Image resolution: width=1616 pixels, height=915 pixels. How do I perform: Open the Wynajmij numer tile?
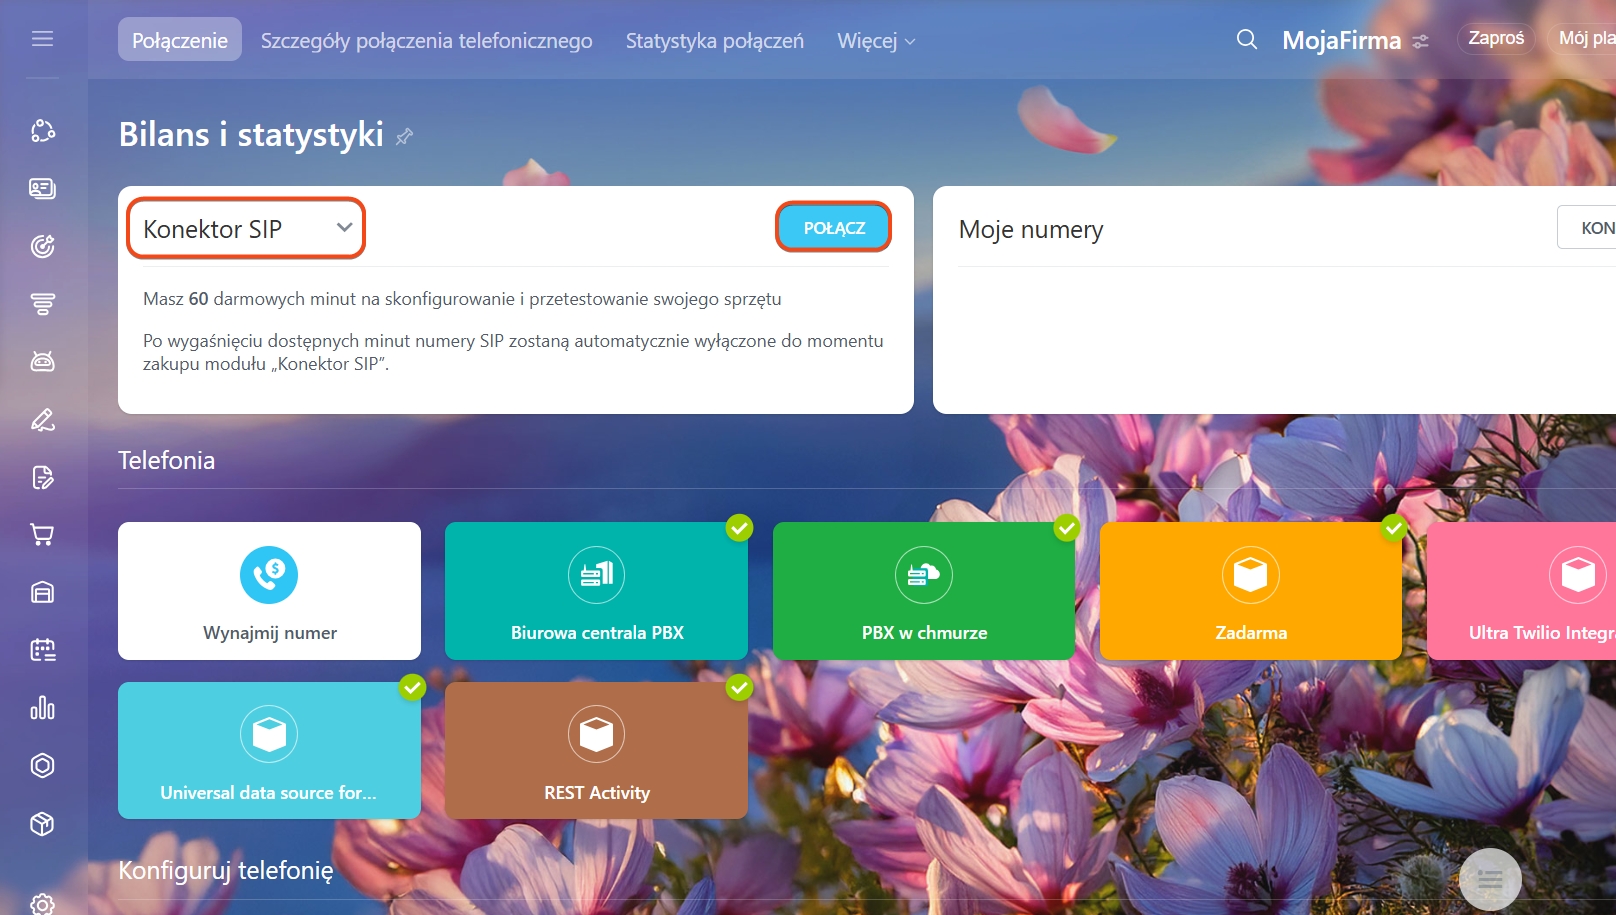click(x=269, y=590)
